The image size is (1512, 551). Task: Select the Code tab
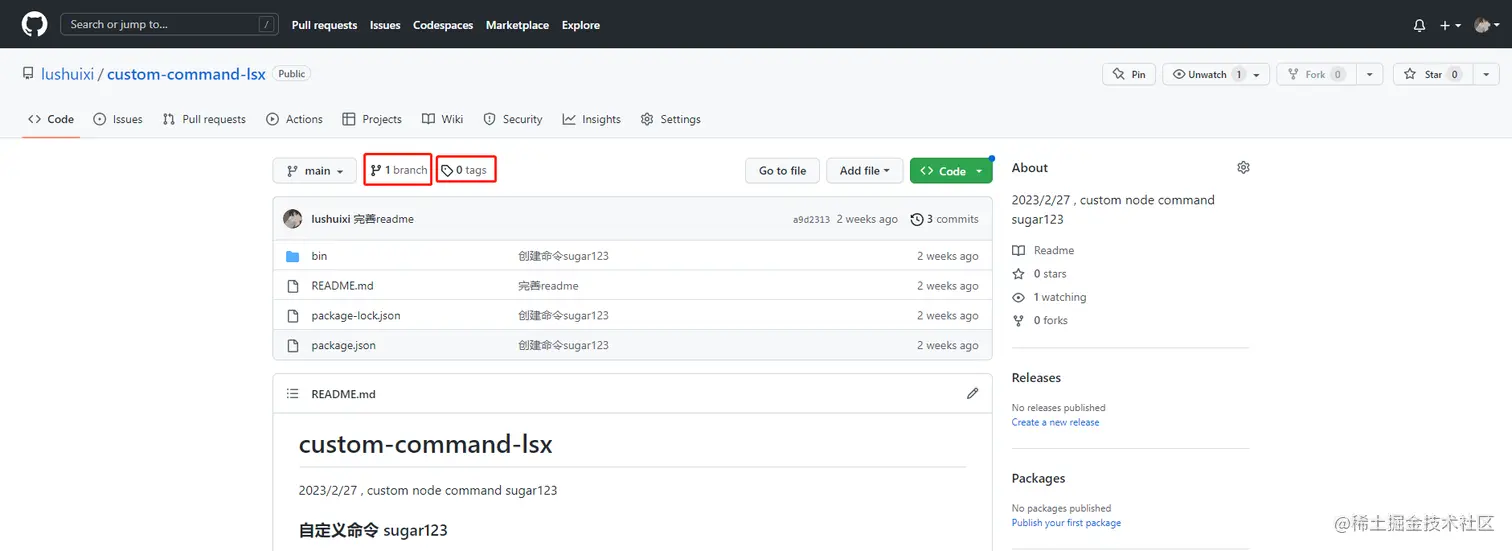[51, 119]
